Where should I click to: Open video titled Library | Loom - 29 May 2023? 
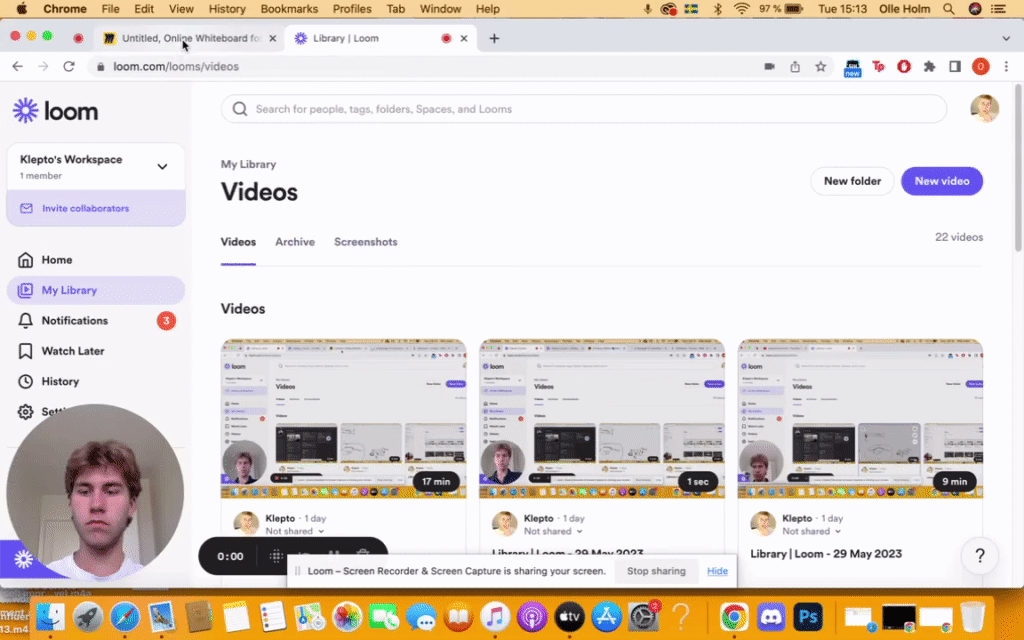click(826, 554)
